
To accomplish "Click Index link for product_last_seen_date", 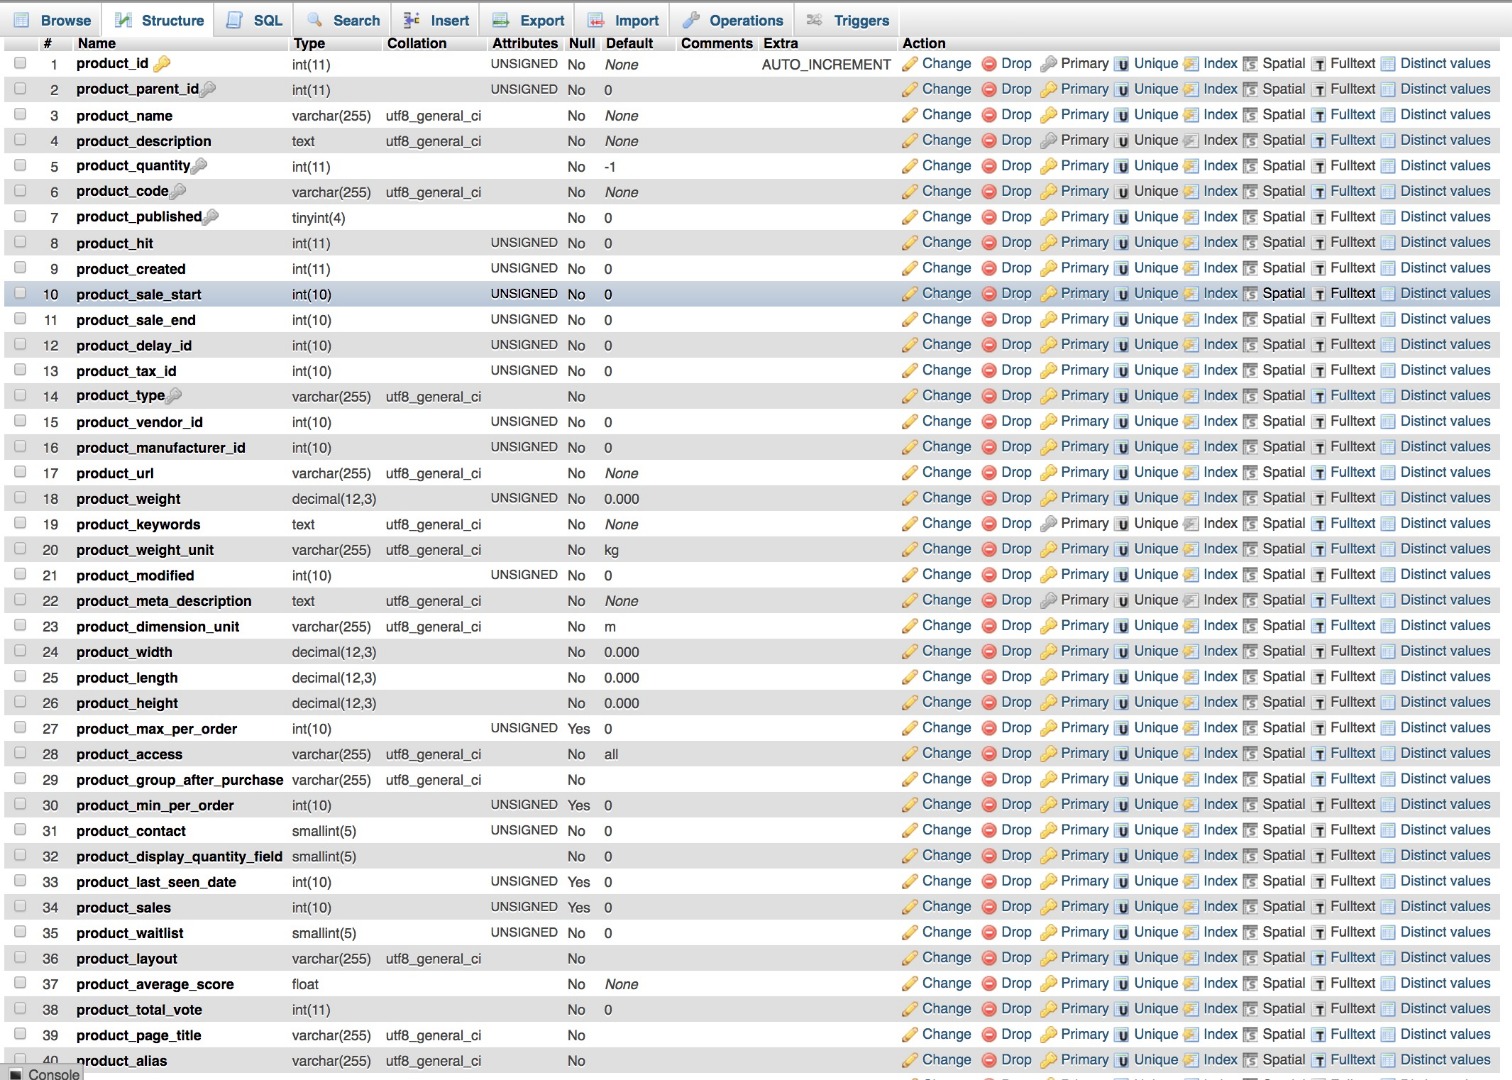I will point(1220,881).
